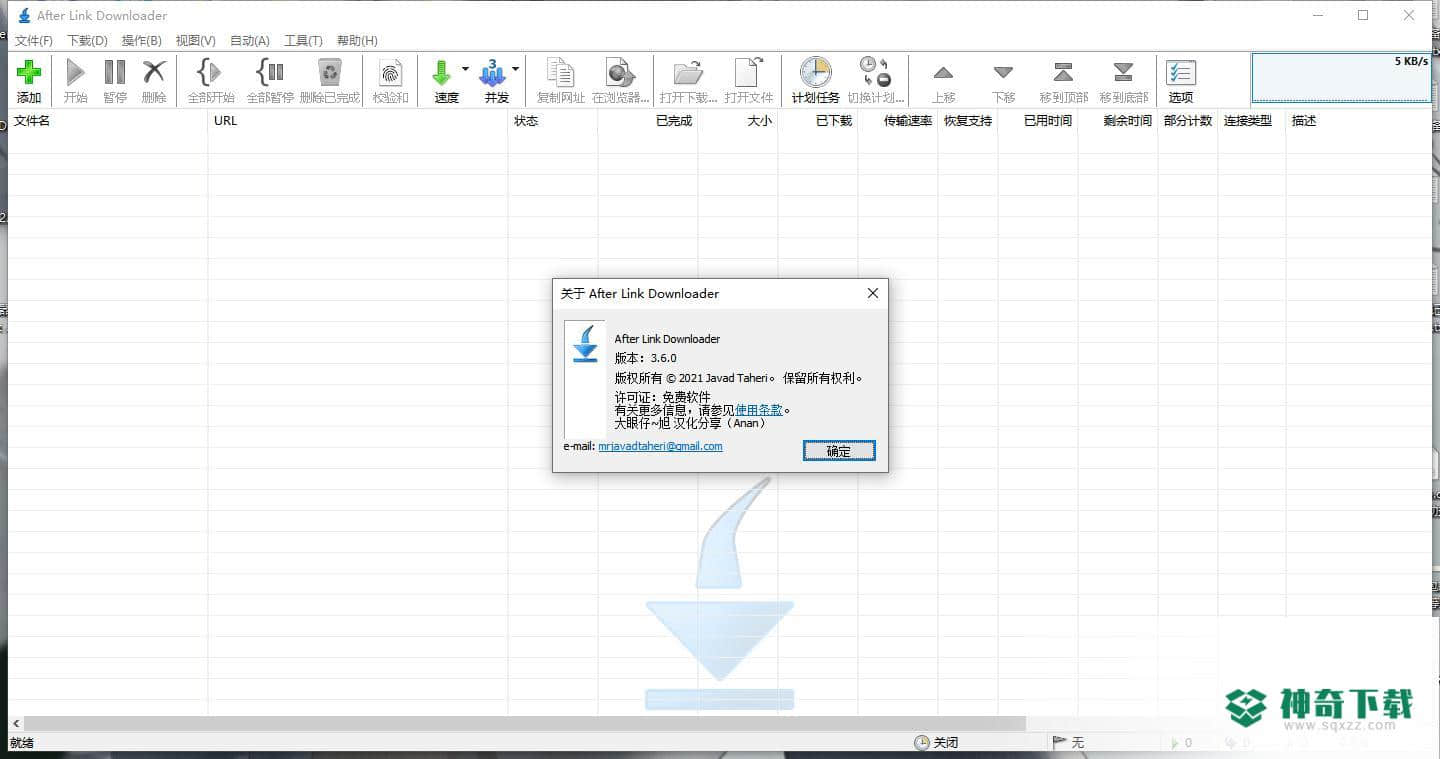This screenshot has width=1440, height=759.
Task: Click the scrollbar left arrow
Action: point(15,723)
